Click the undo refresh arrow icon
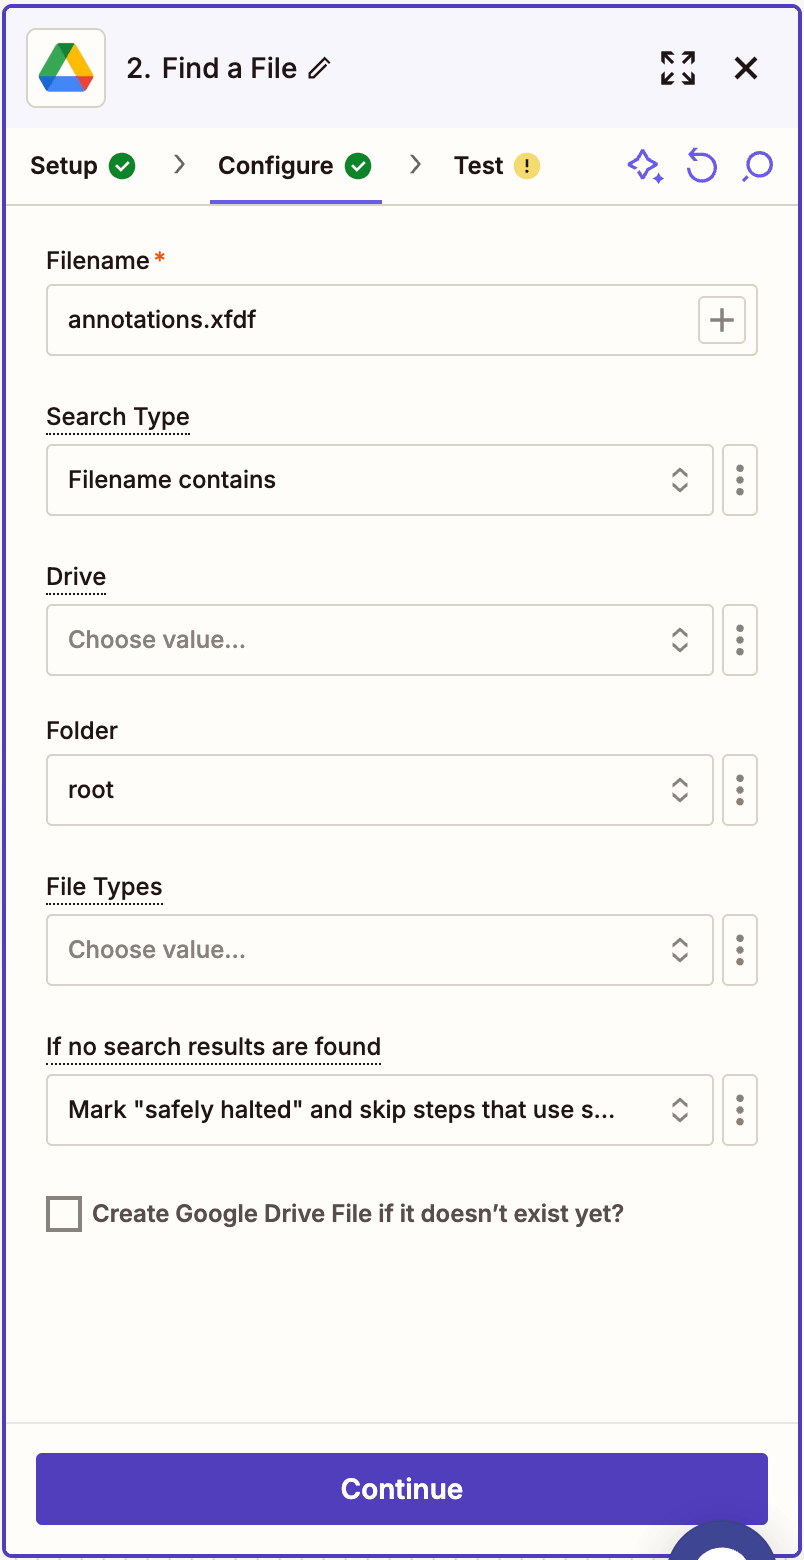 pos(702,166)
